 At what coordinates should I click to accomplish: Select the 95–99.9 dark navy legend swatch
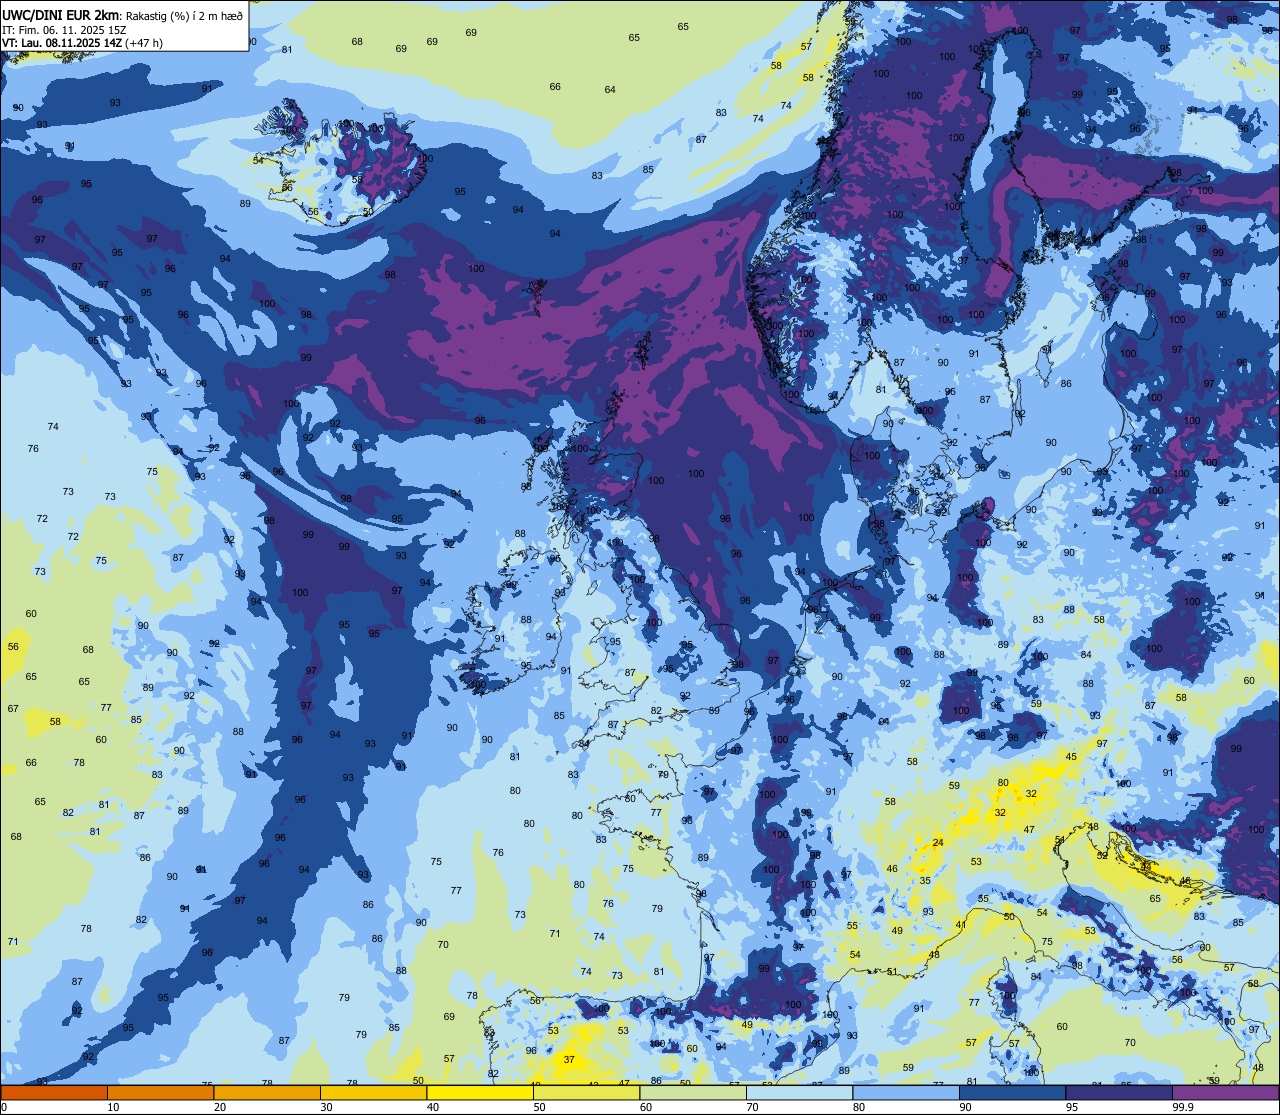(x=1119, y=1092)
